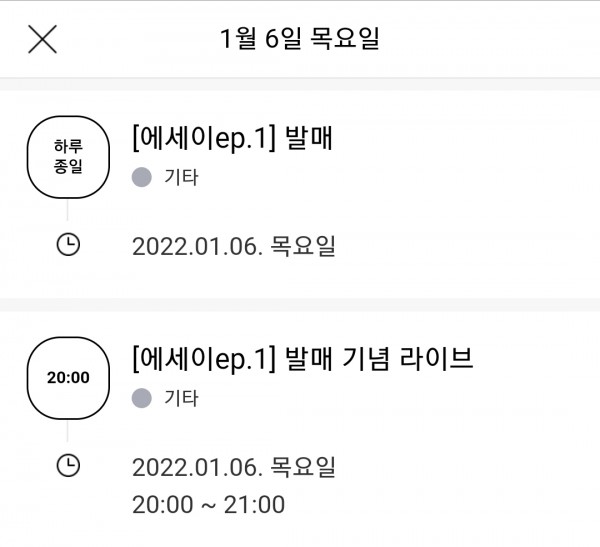
Task: Click clock icon under the 라이브 event
Action: [x=68, y=465]
